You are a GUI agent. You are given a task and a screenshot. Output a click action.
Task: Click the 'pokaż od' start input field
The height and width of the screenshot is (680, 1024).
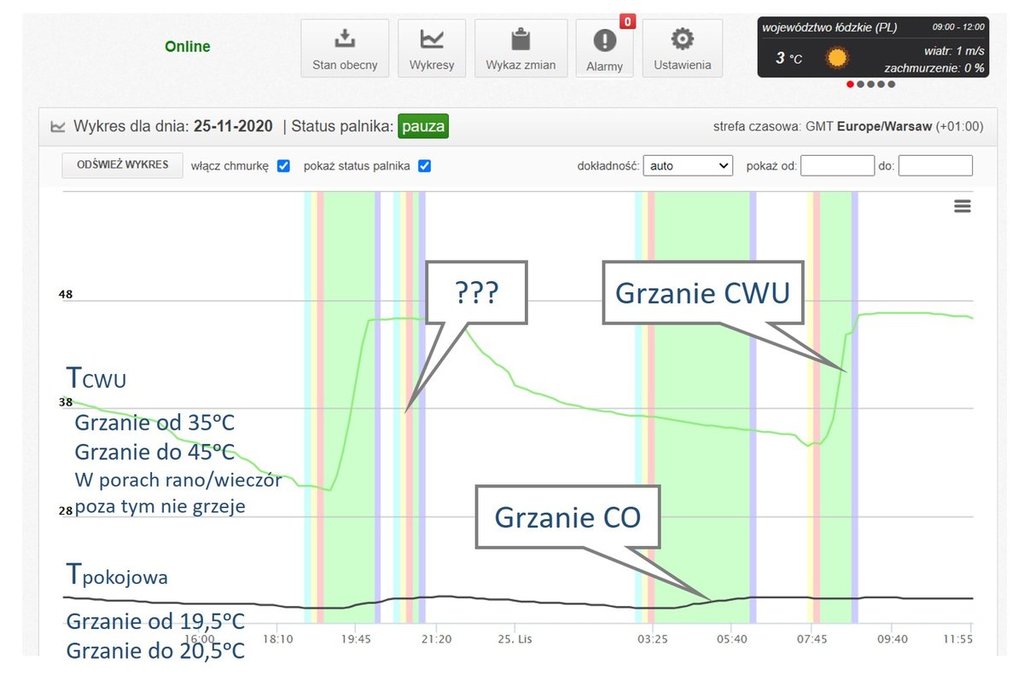pyautogui.click(x=837, y=166)
